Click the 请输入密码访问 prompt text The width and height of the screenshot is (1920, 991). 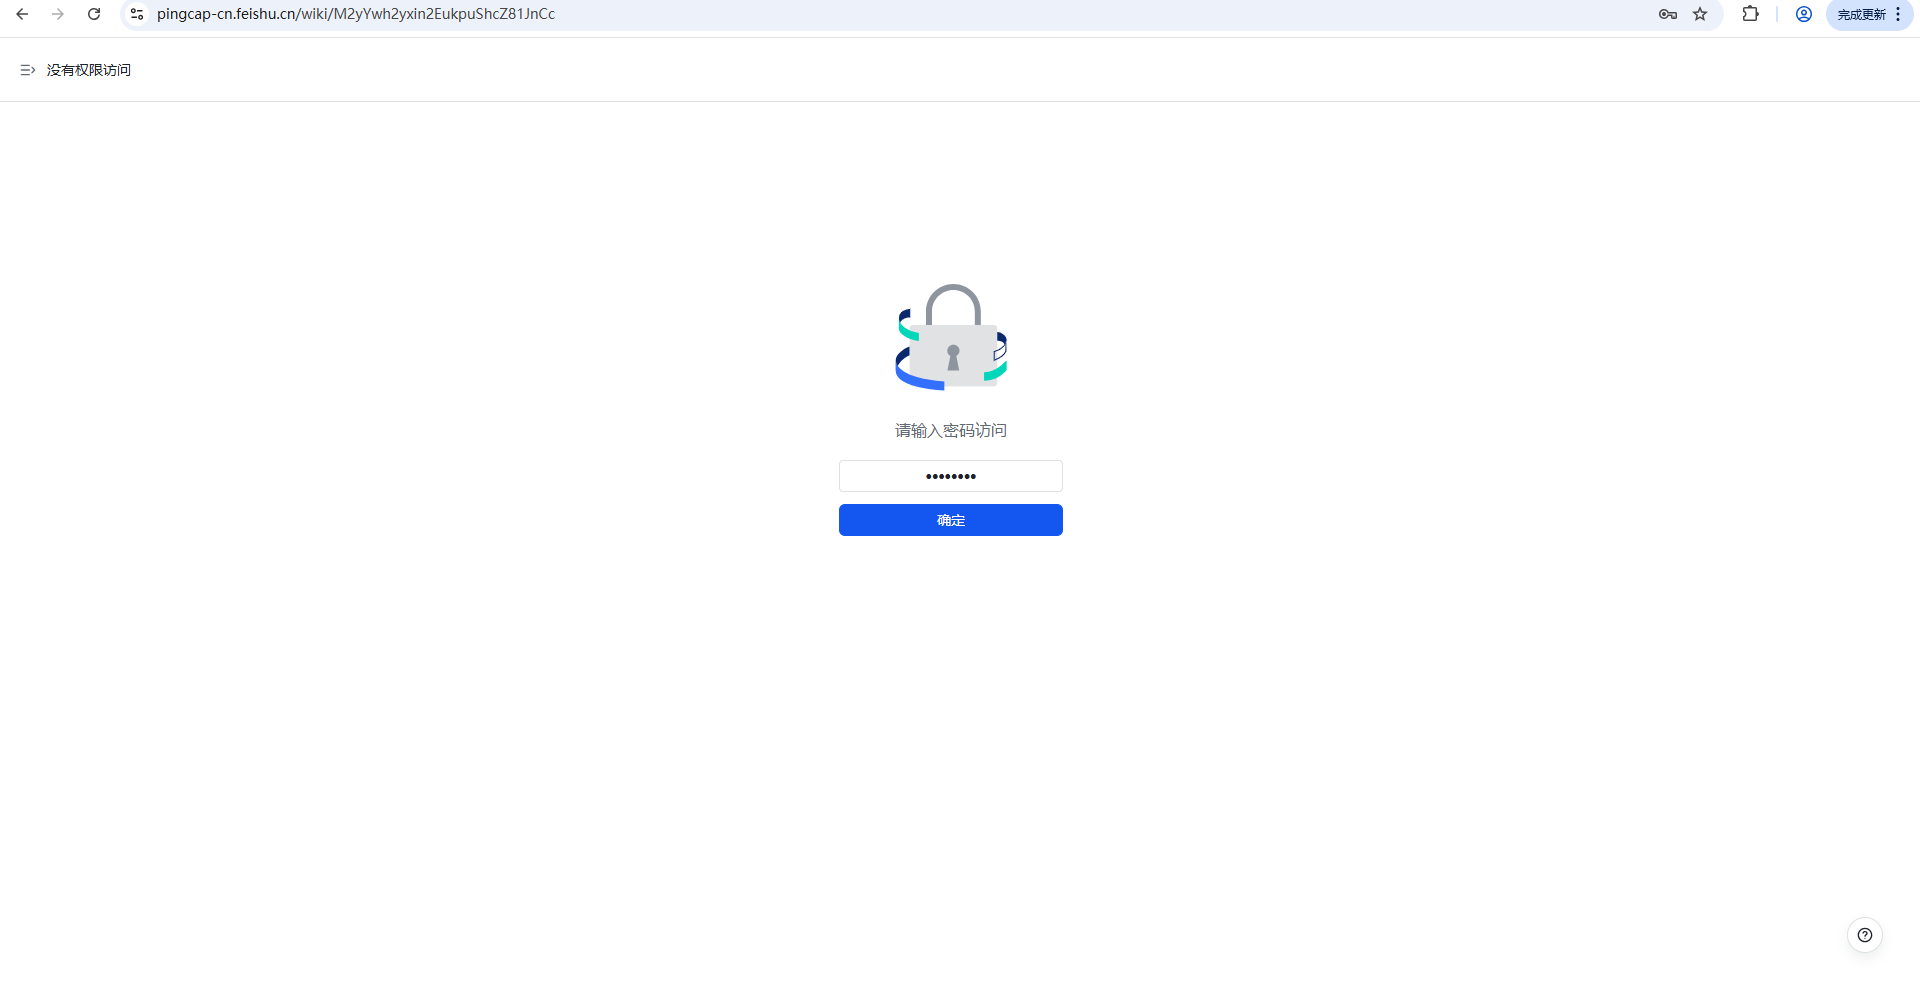pyautogui.click(x=950, y=430)
